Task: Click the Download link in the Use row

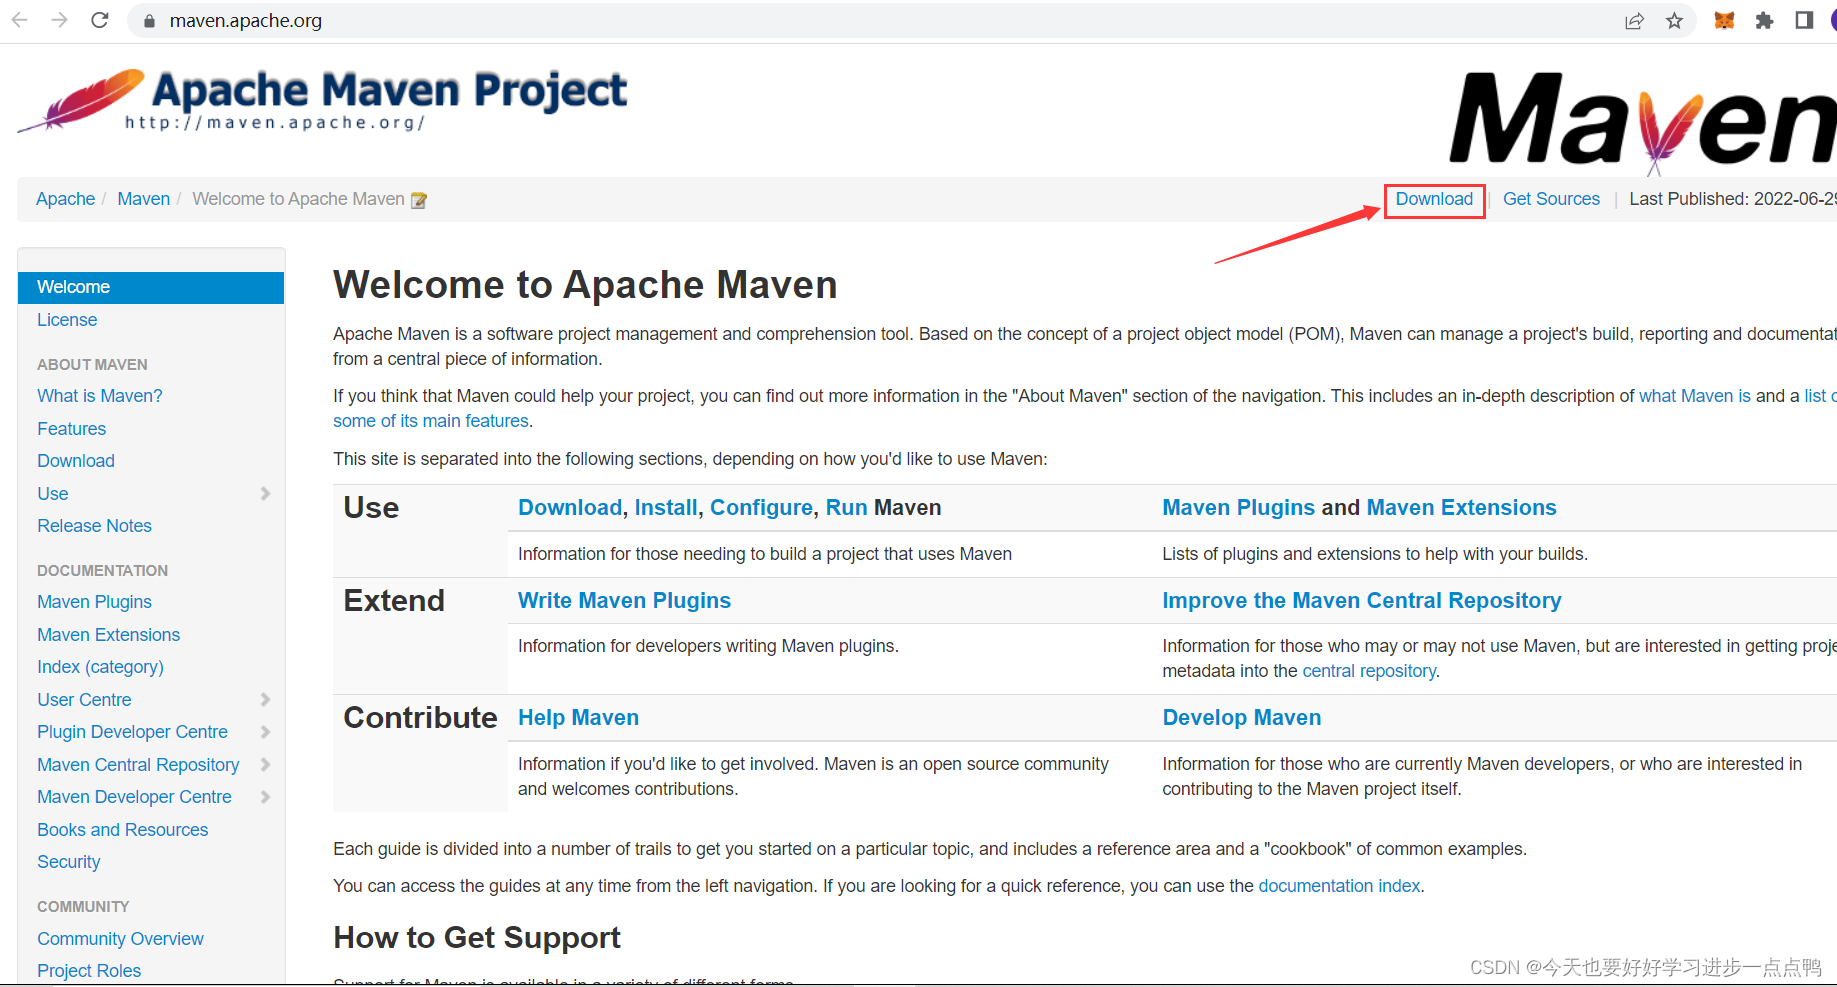Action: pyautogui.click(x=570, y=508)
